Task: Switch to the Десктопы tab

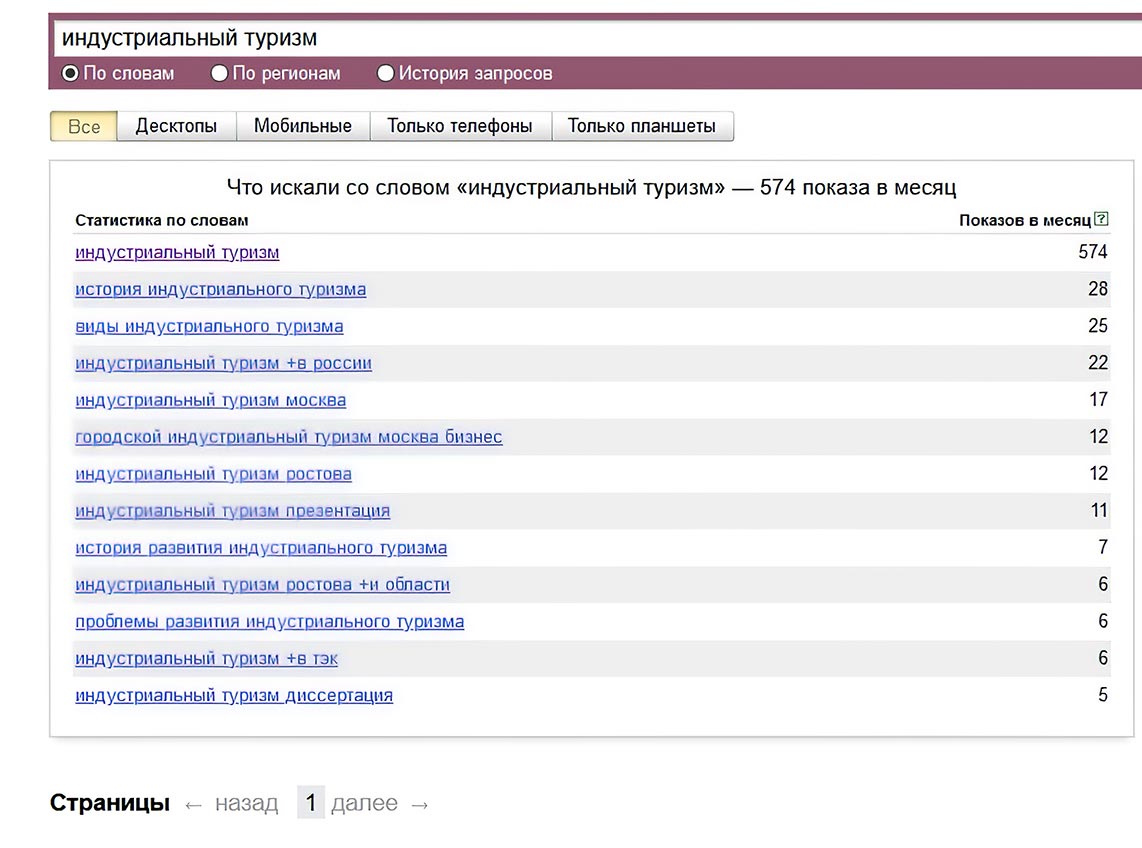Action: [176, 127]
